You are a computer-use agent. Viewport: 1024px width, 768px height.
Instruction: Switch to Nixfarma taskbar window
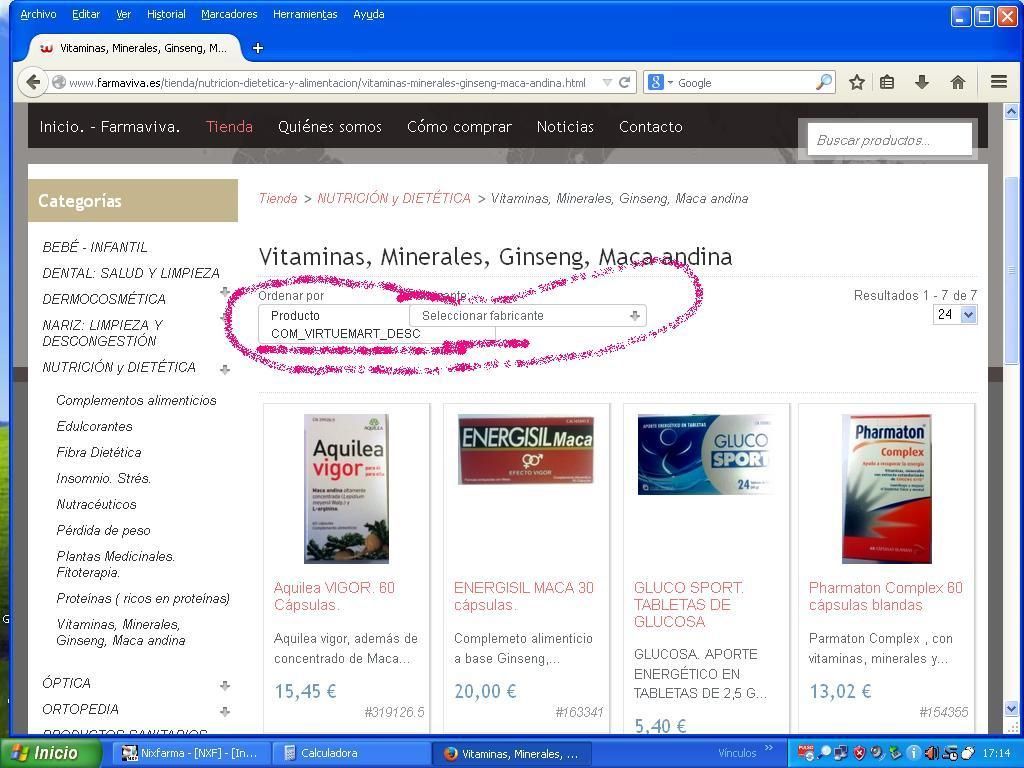click(x=189, y=754)
